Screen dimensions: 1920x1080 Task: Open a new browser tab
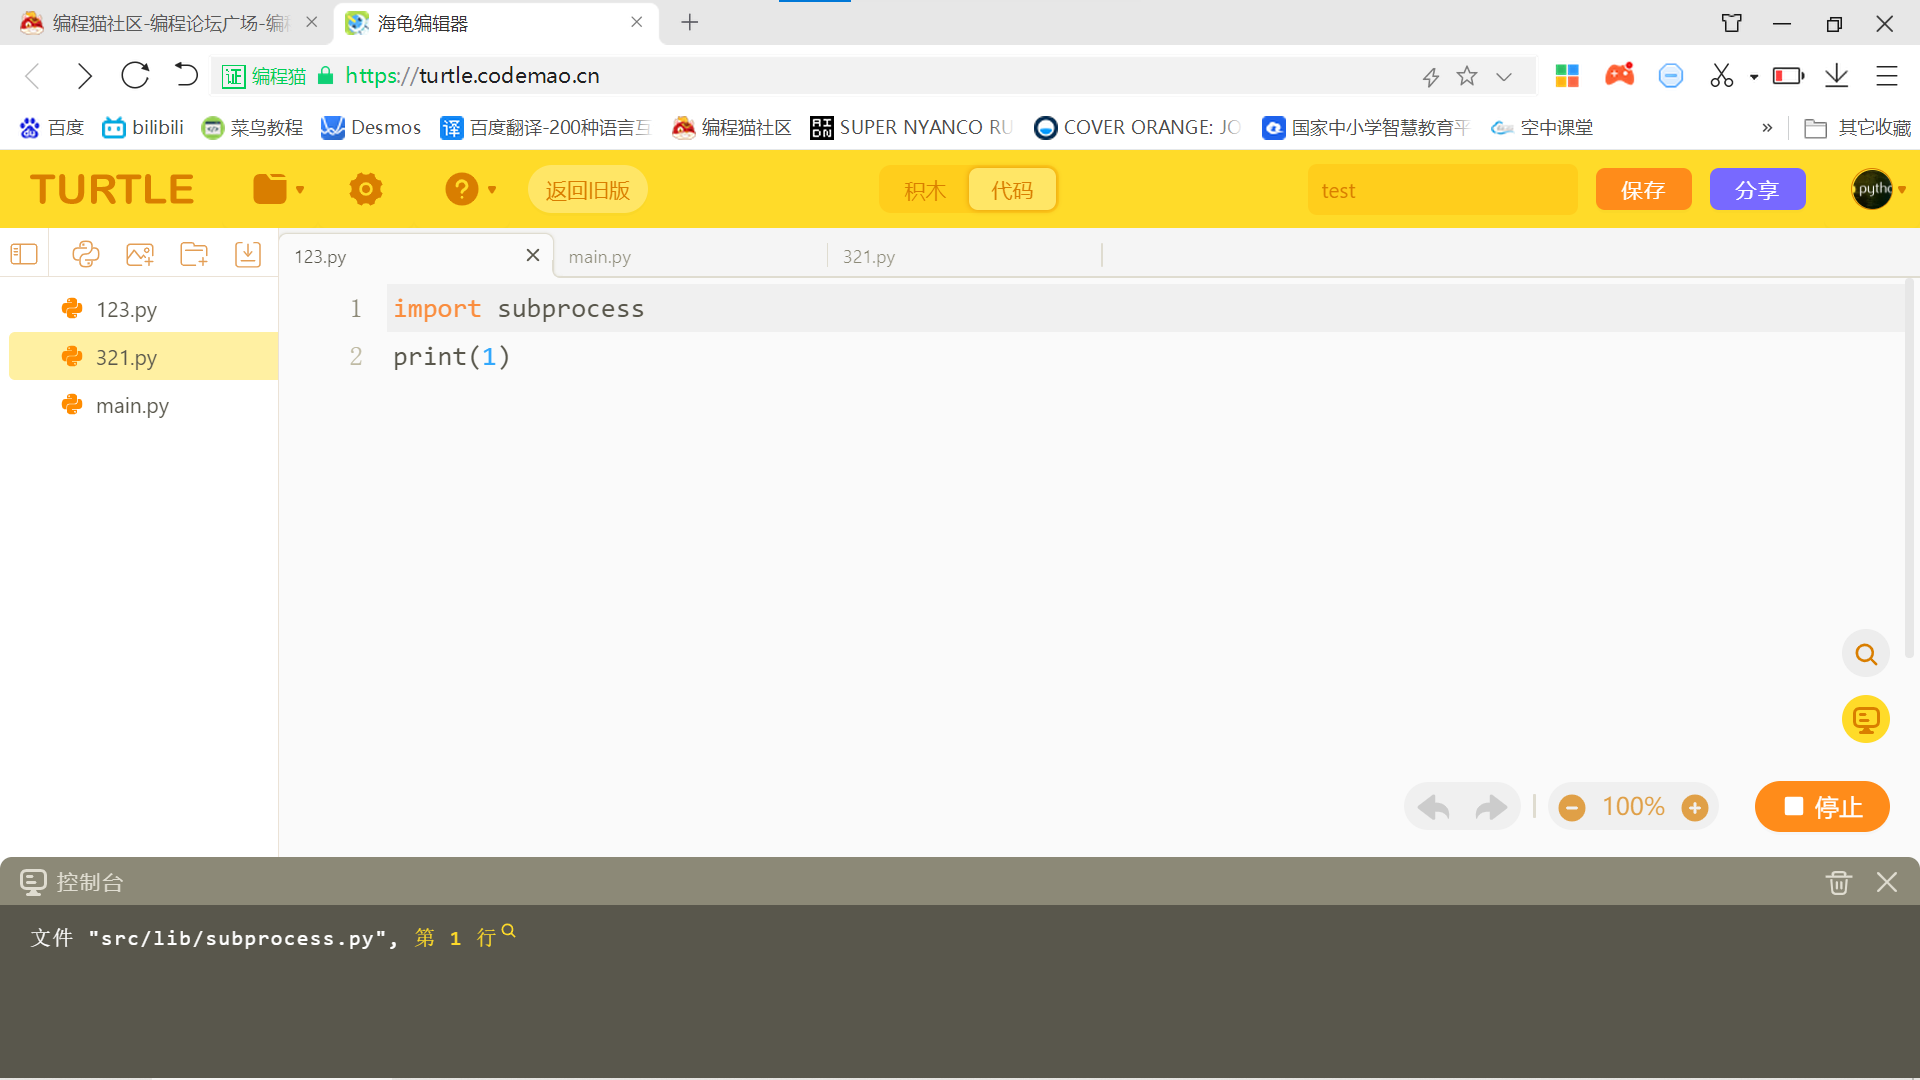coord(689,22)
